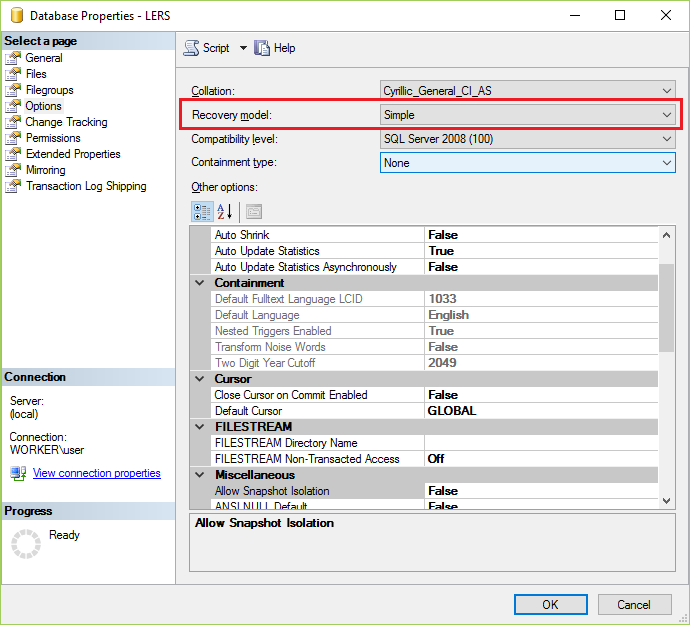690x625 pixels.
Task: Select the Allow Snapshot Isolation row
Action: coord(434,491)
